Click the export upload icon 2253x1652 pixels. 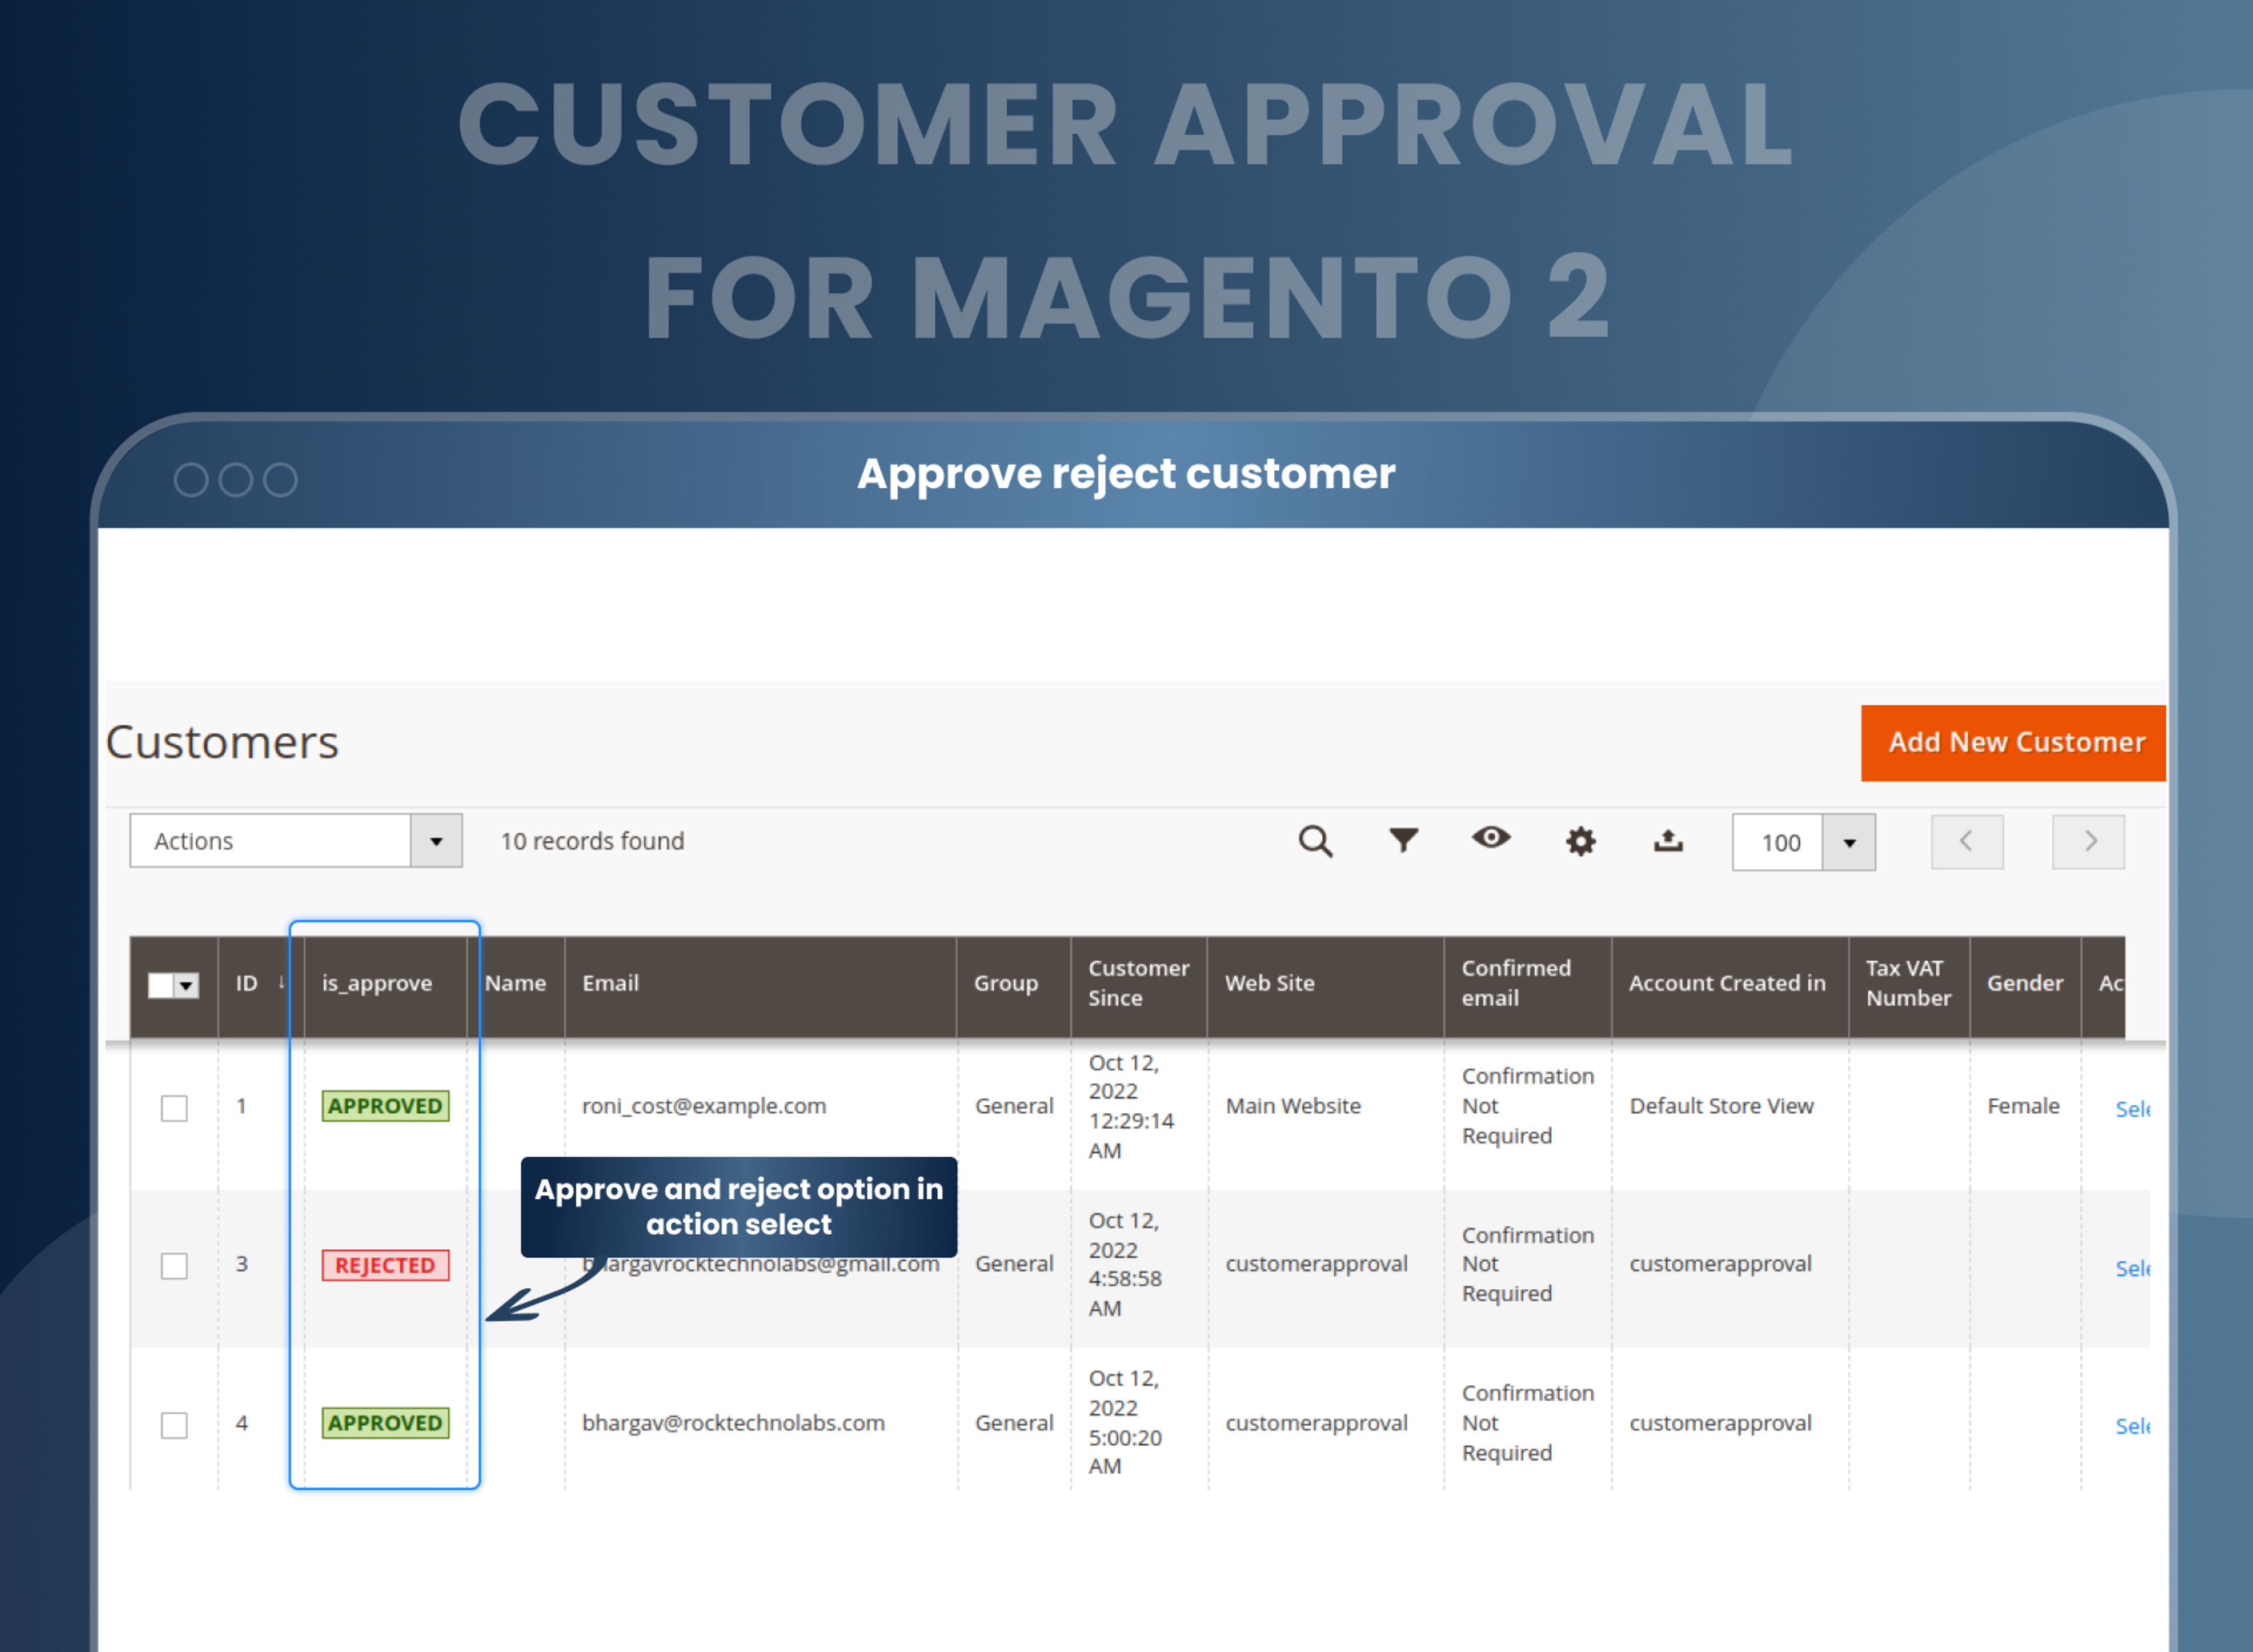[1667, 841]
